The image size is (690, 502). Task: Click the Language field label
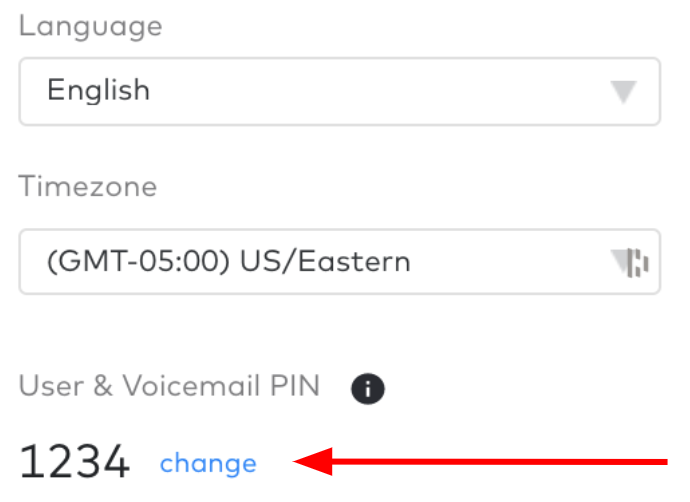point(91,27)
